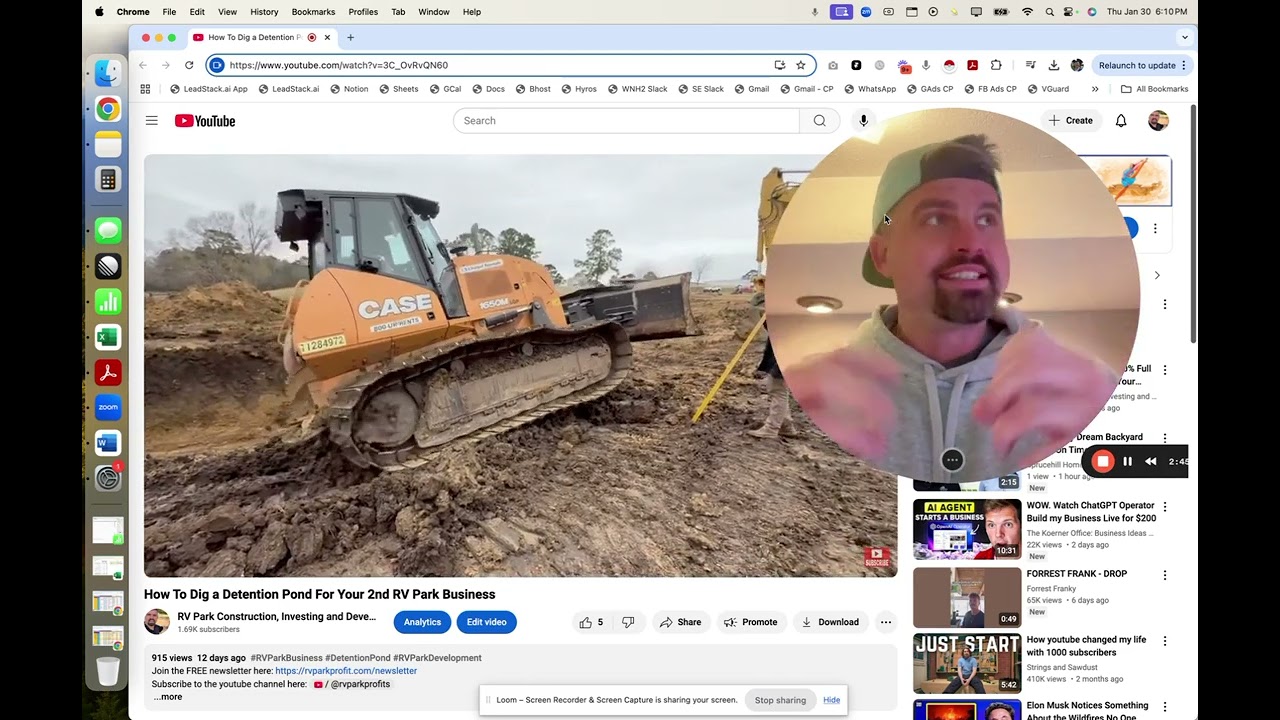Image resolution: width=1280 pixels, height=720 pixels.
Task: Bookmark this page with the star icon
Action: [800, 65]
